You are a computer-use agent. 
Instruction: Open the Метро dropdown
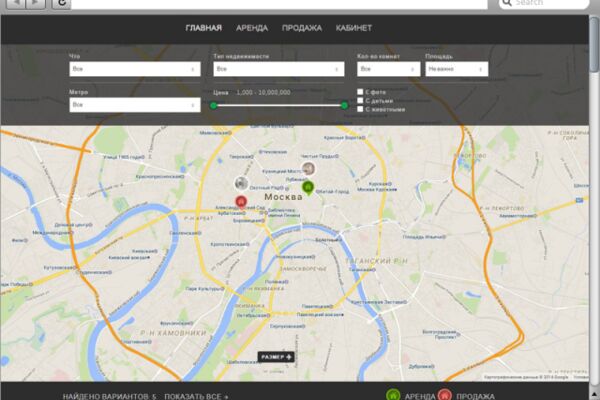tap(135, 104)
